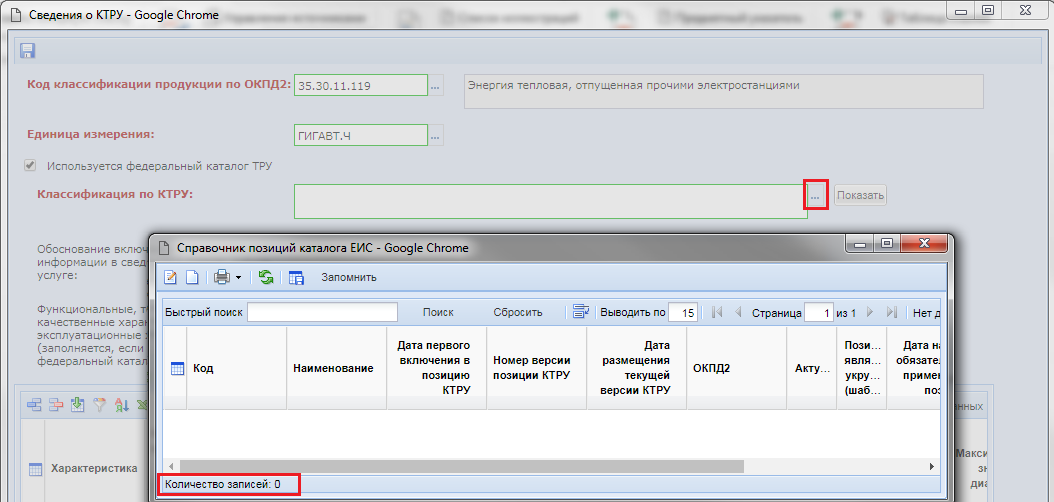Screen dimensions: 1054x502
Task: Refresh the catalog list with the green arrows icon
Action: point(266,277)
